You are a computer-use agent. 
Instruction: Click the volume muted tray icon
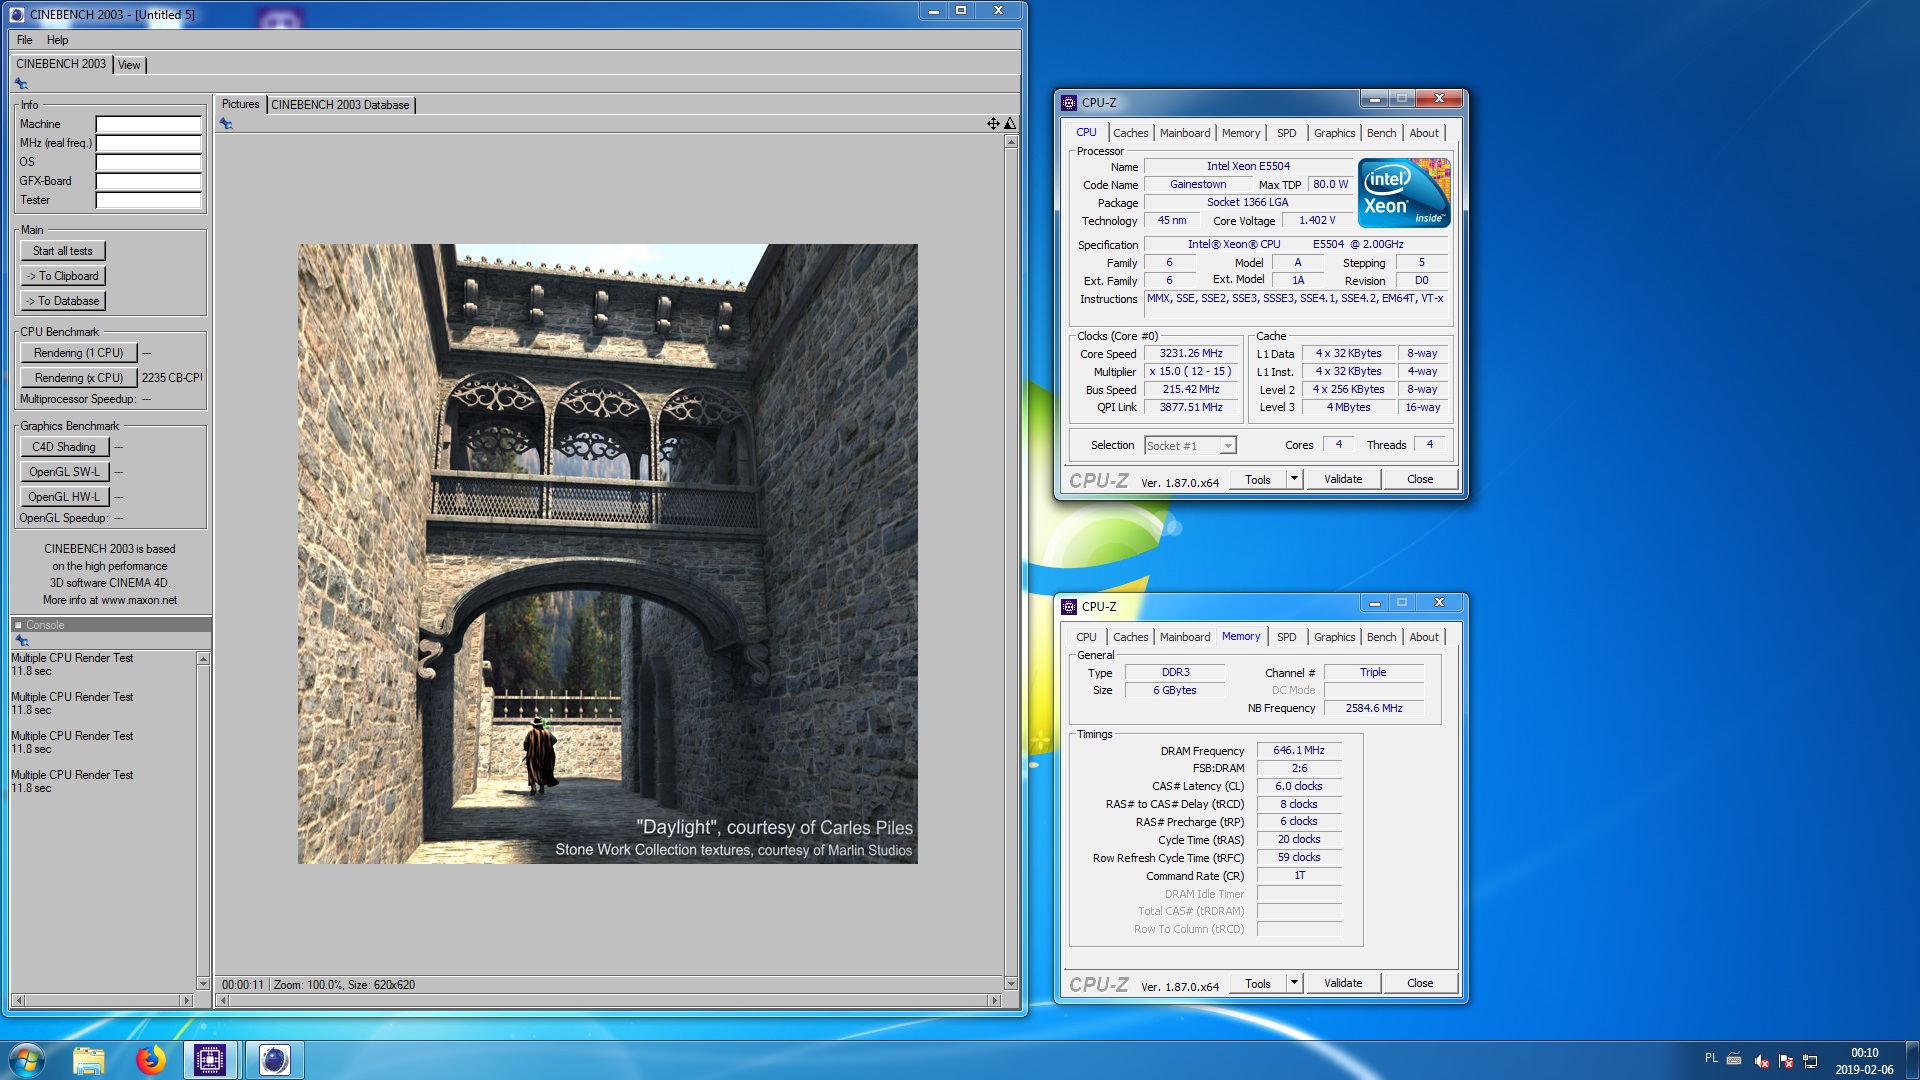[x=1761, y=1061]
